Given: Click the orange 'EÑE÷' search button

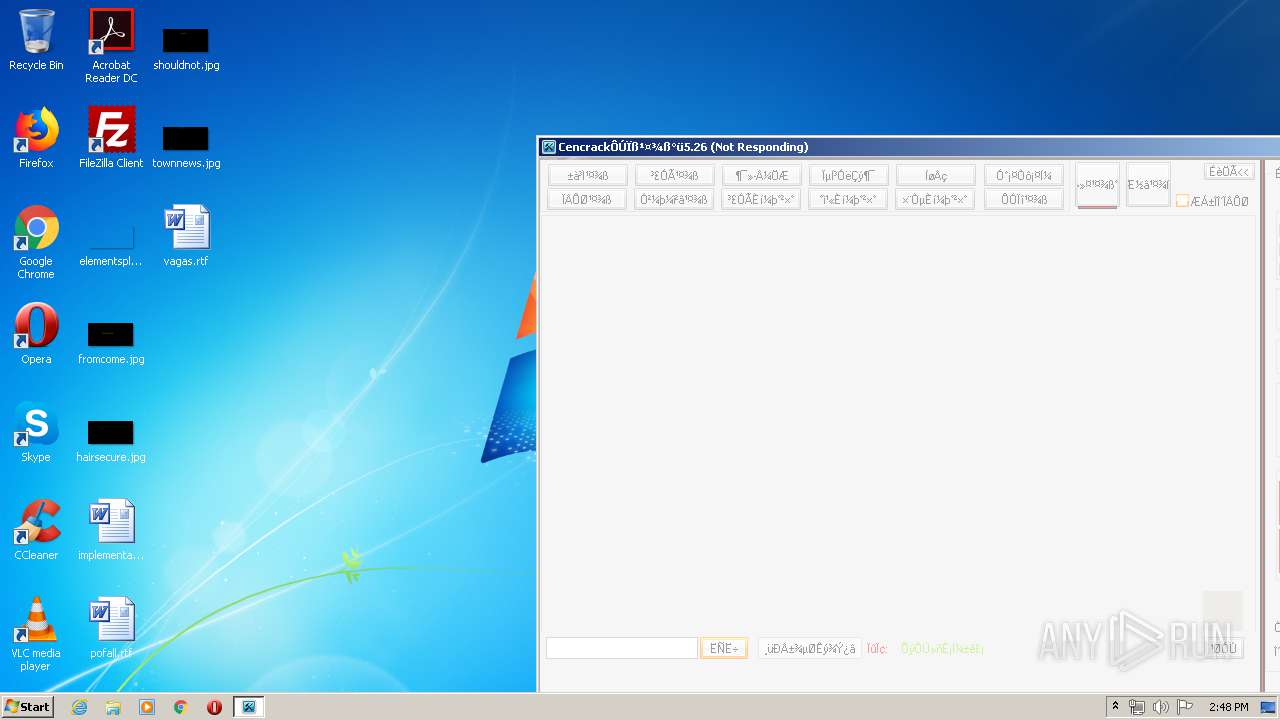Looking at the screenshot, I should pyautogui.click(x=724, y=648).
